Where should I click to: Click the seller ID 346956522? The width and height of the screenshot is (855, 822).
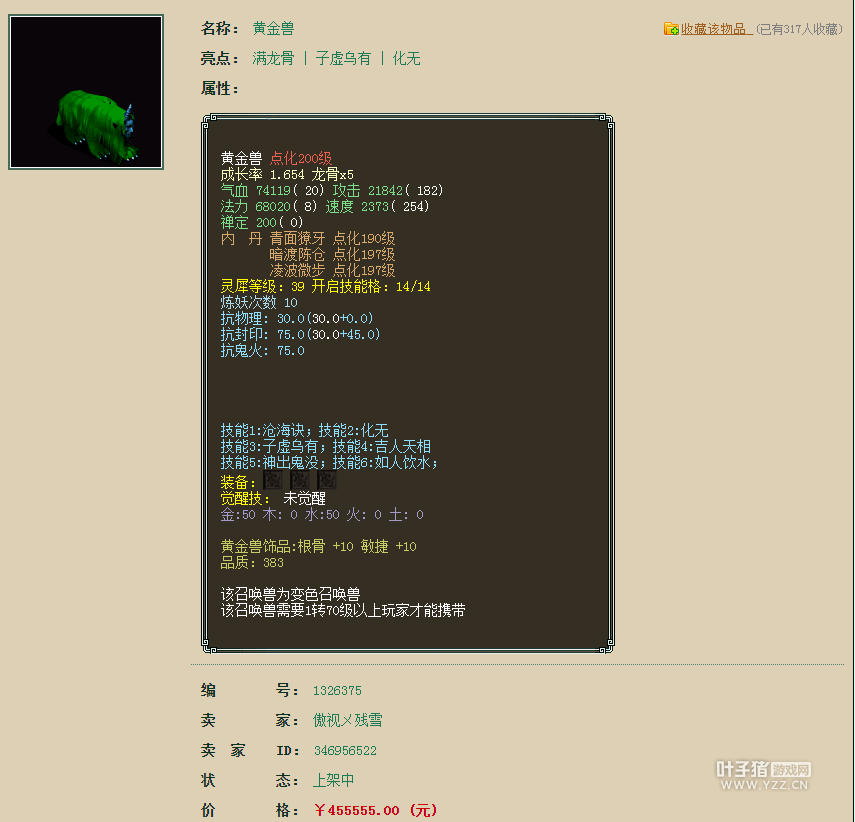coord(344,750)
